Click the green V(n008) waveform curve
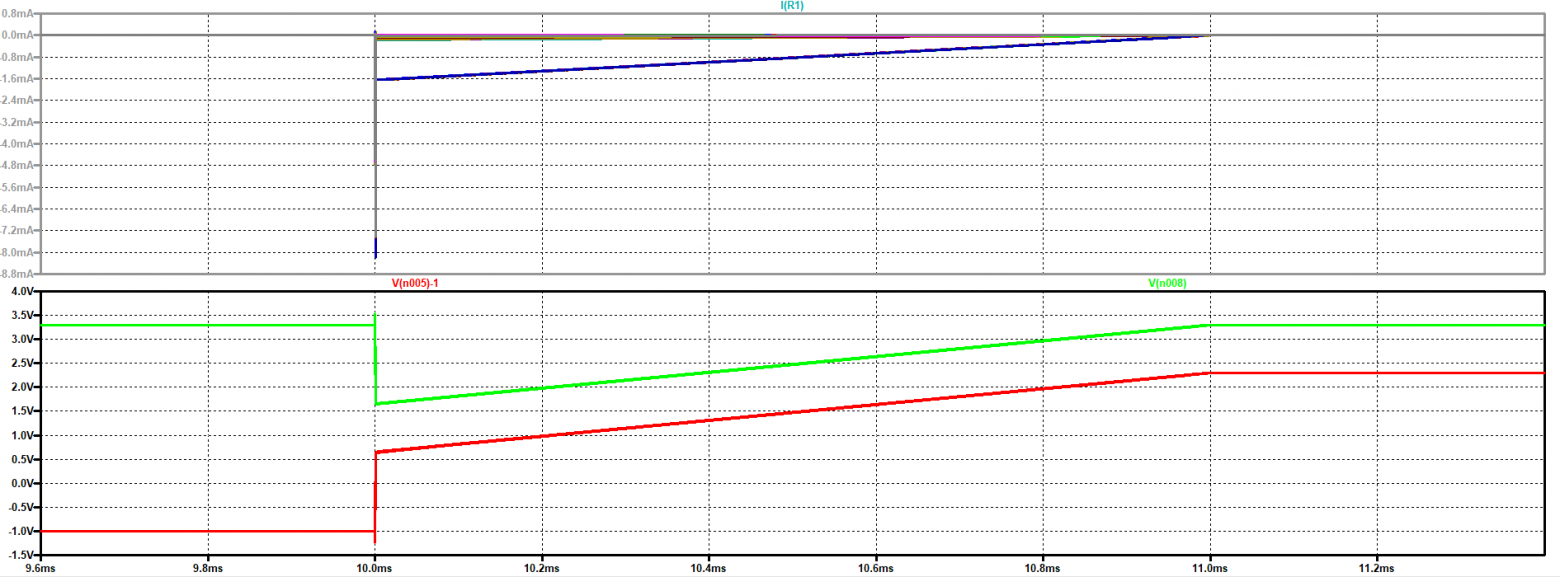Image resolution: width=1560 pixels, height=577 pixels. point(792,364)
